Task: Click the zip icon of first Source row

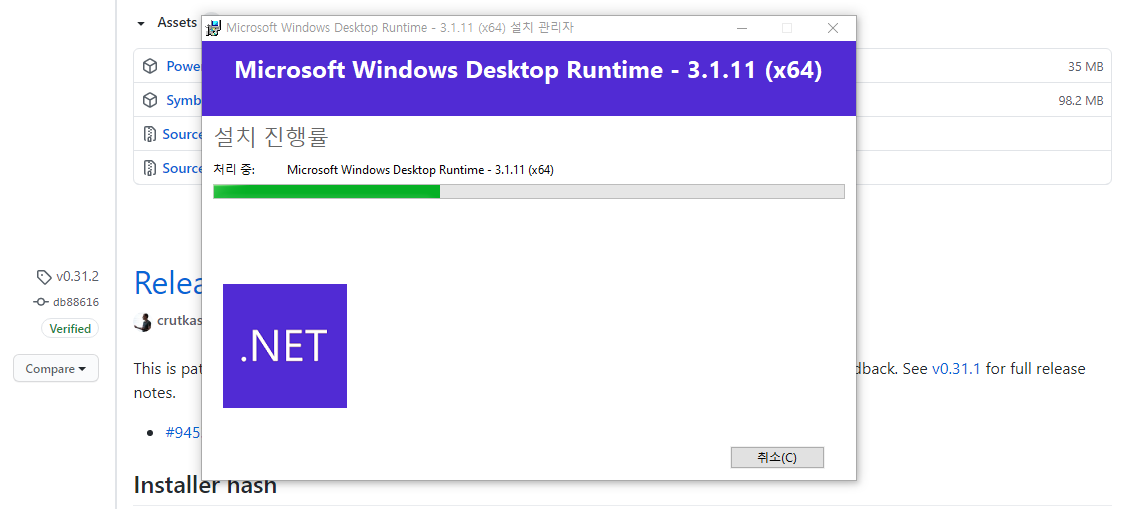Action: pos(150,134)
